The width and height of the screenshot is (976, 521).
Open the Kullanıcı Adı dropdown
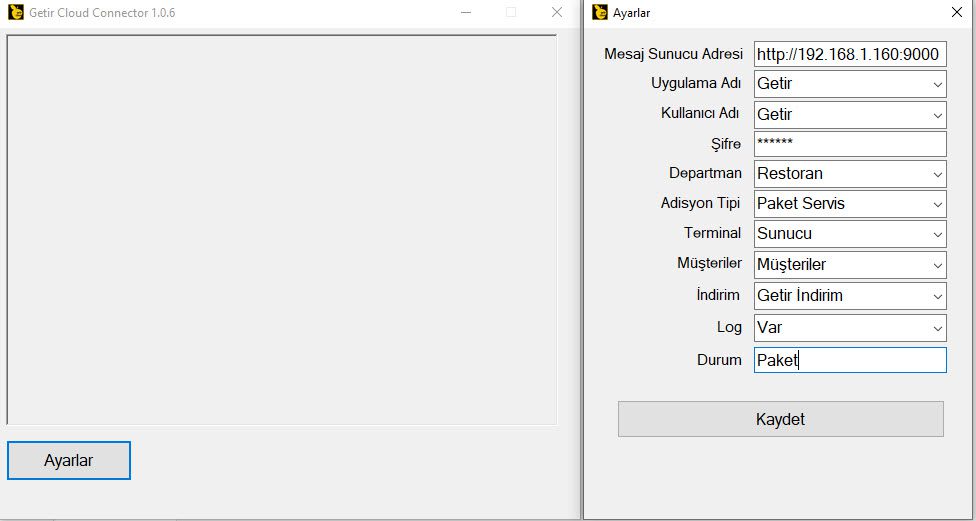[937, 114]
